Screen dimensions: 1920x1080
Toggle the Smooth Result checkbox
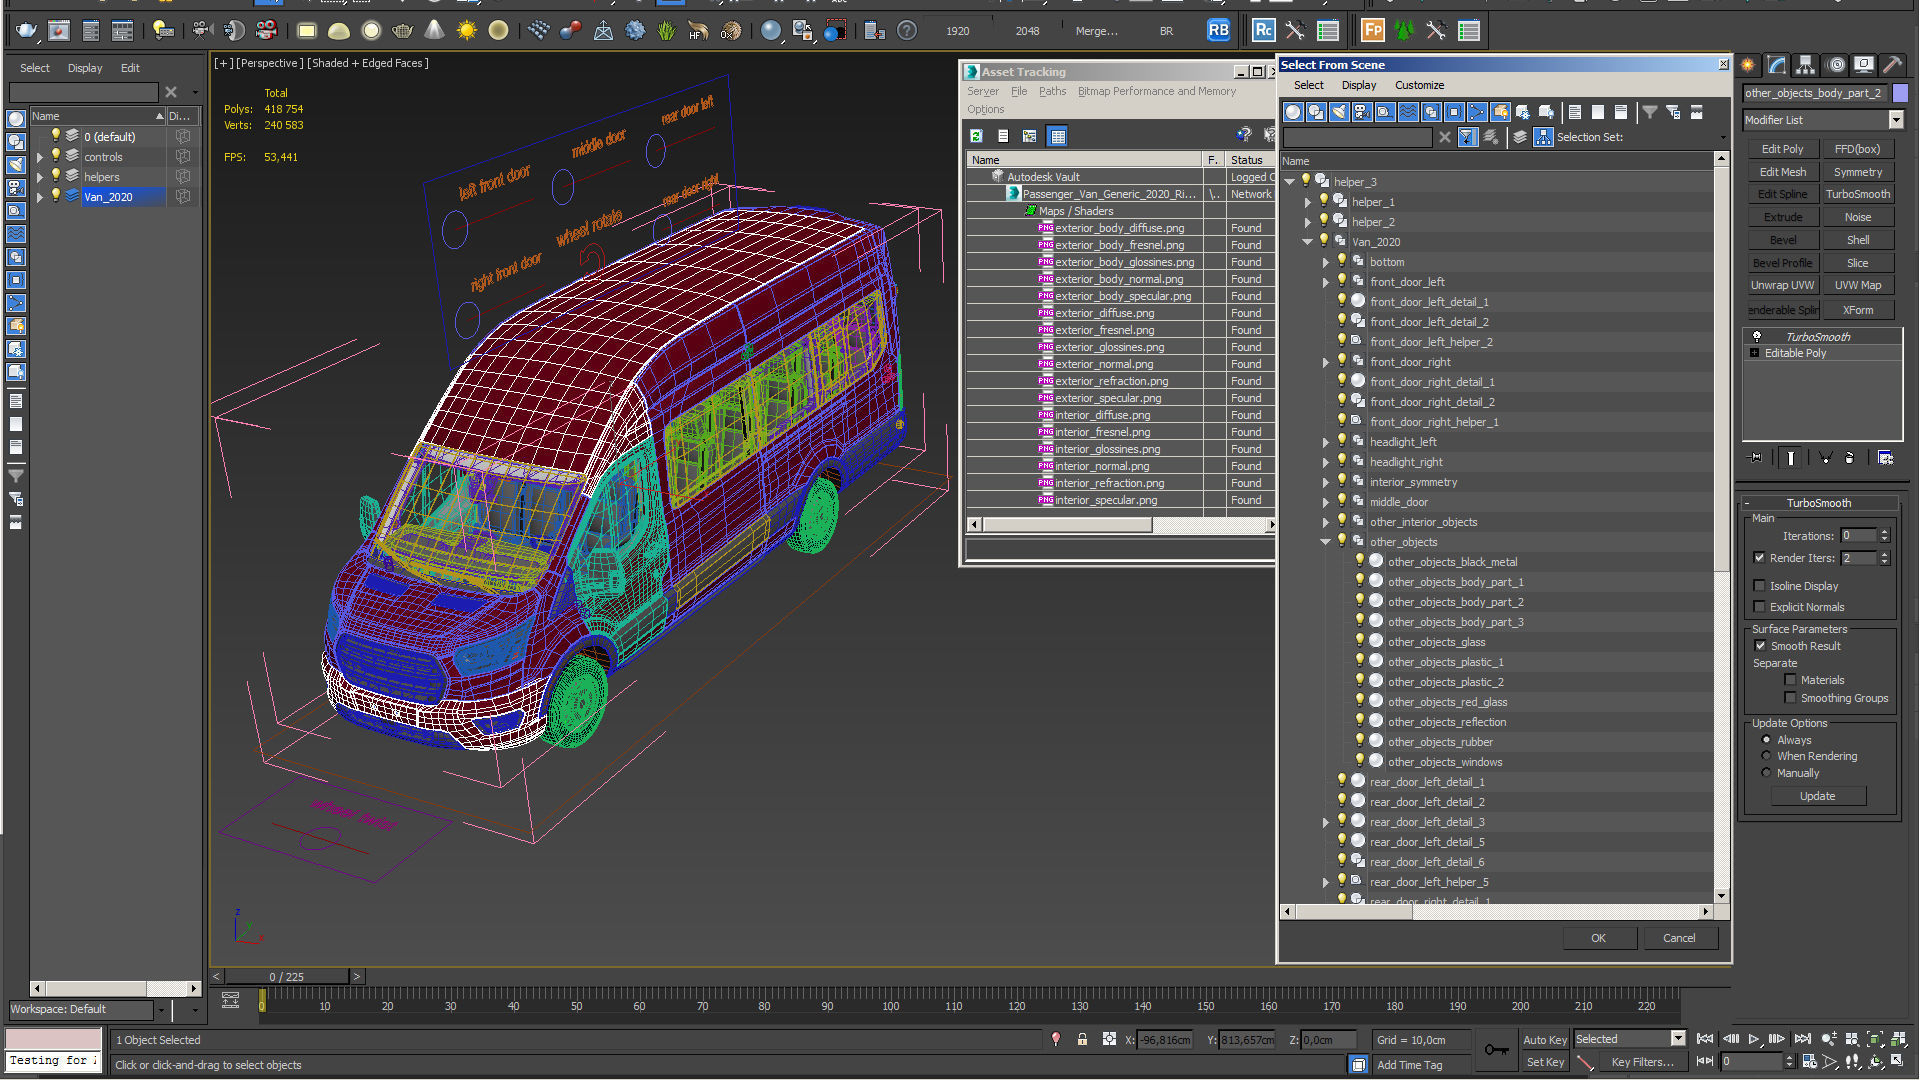(x=1760, y=646)
